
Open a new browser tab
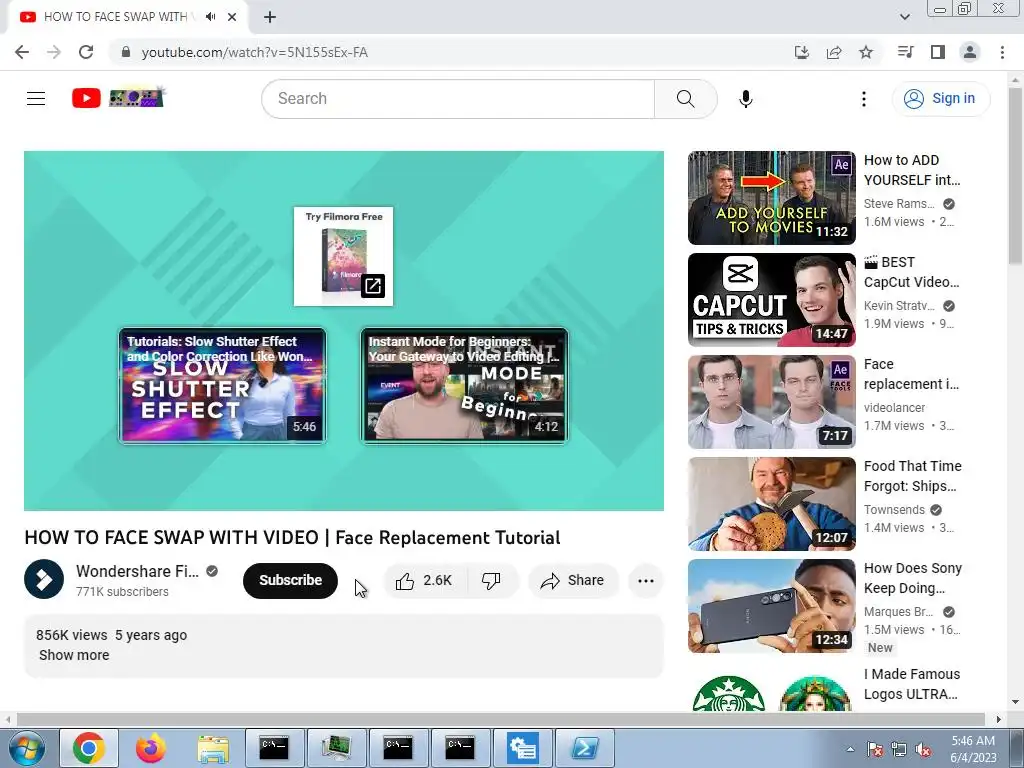(x=270, y=17)
